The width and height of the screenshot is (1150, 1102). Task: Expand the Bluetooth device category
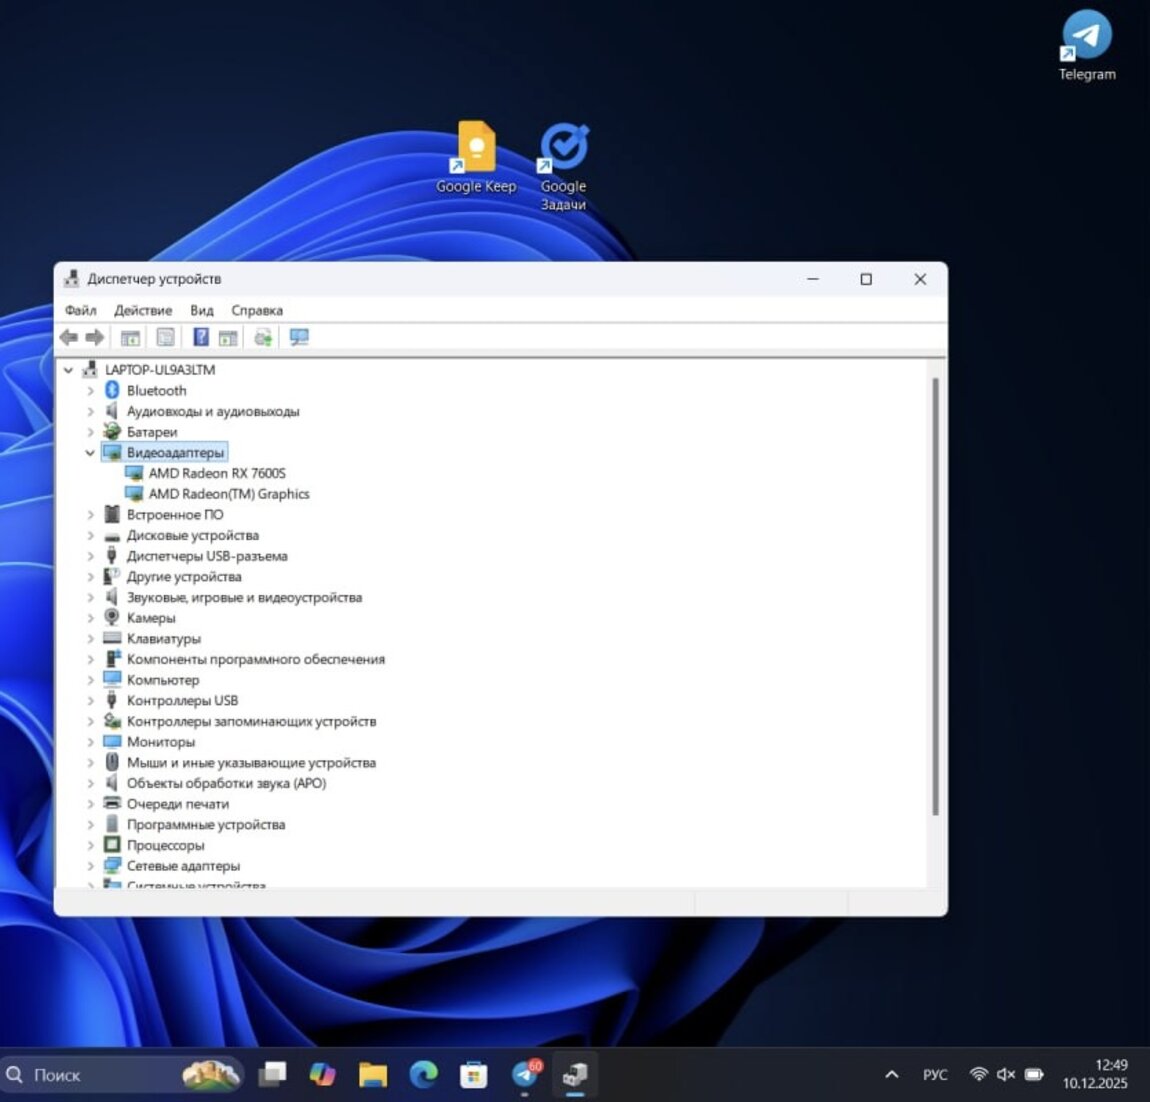coord(90,391)
